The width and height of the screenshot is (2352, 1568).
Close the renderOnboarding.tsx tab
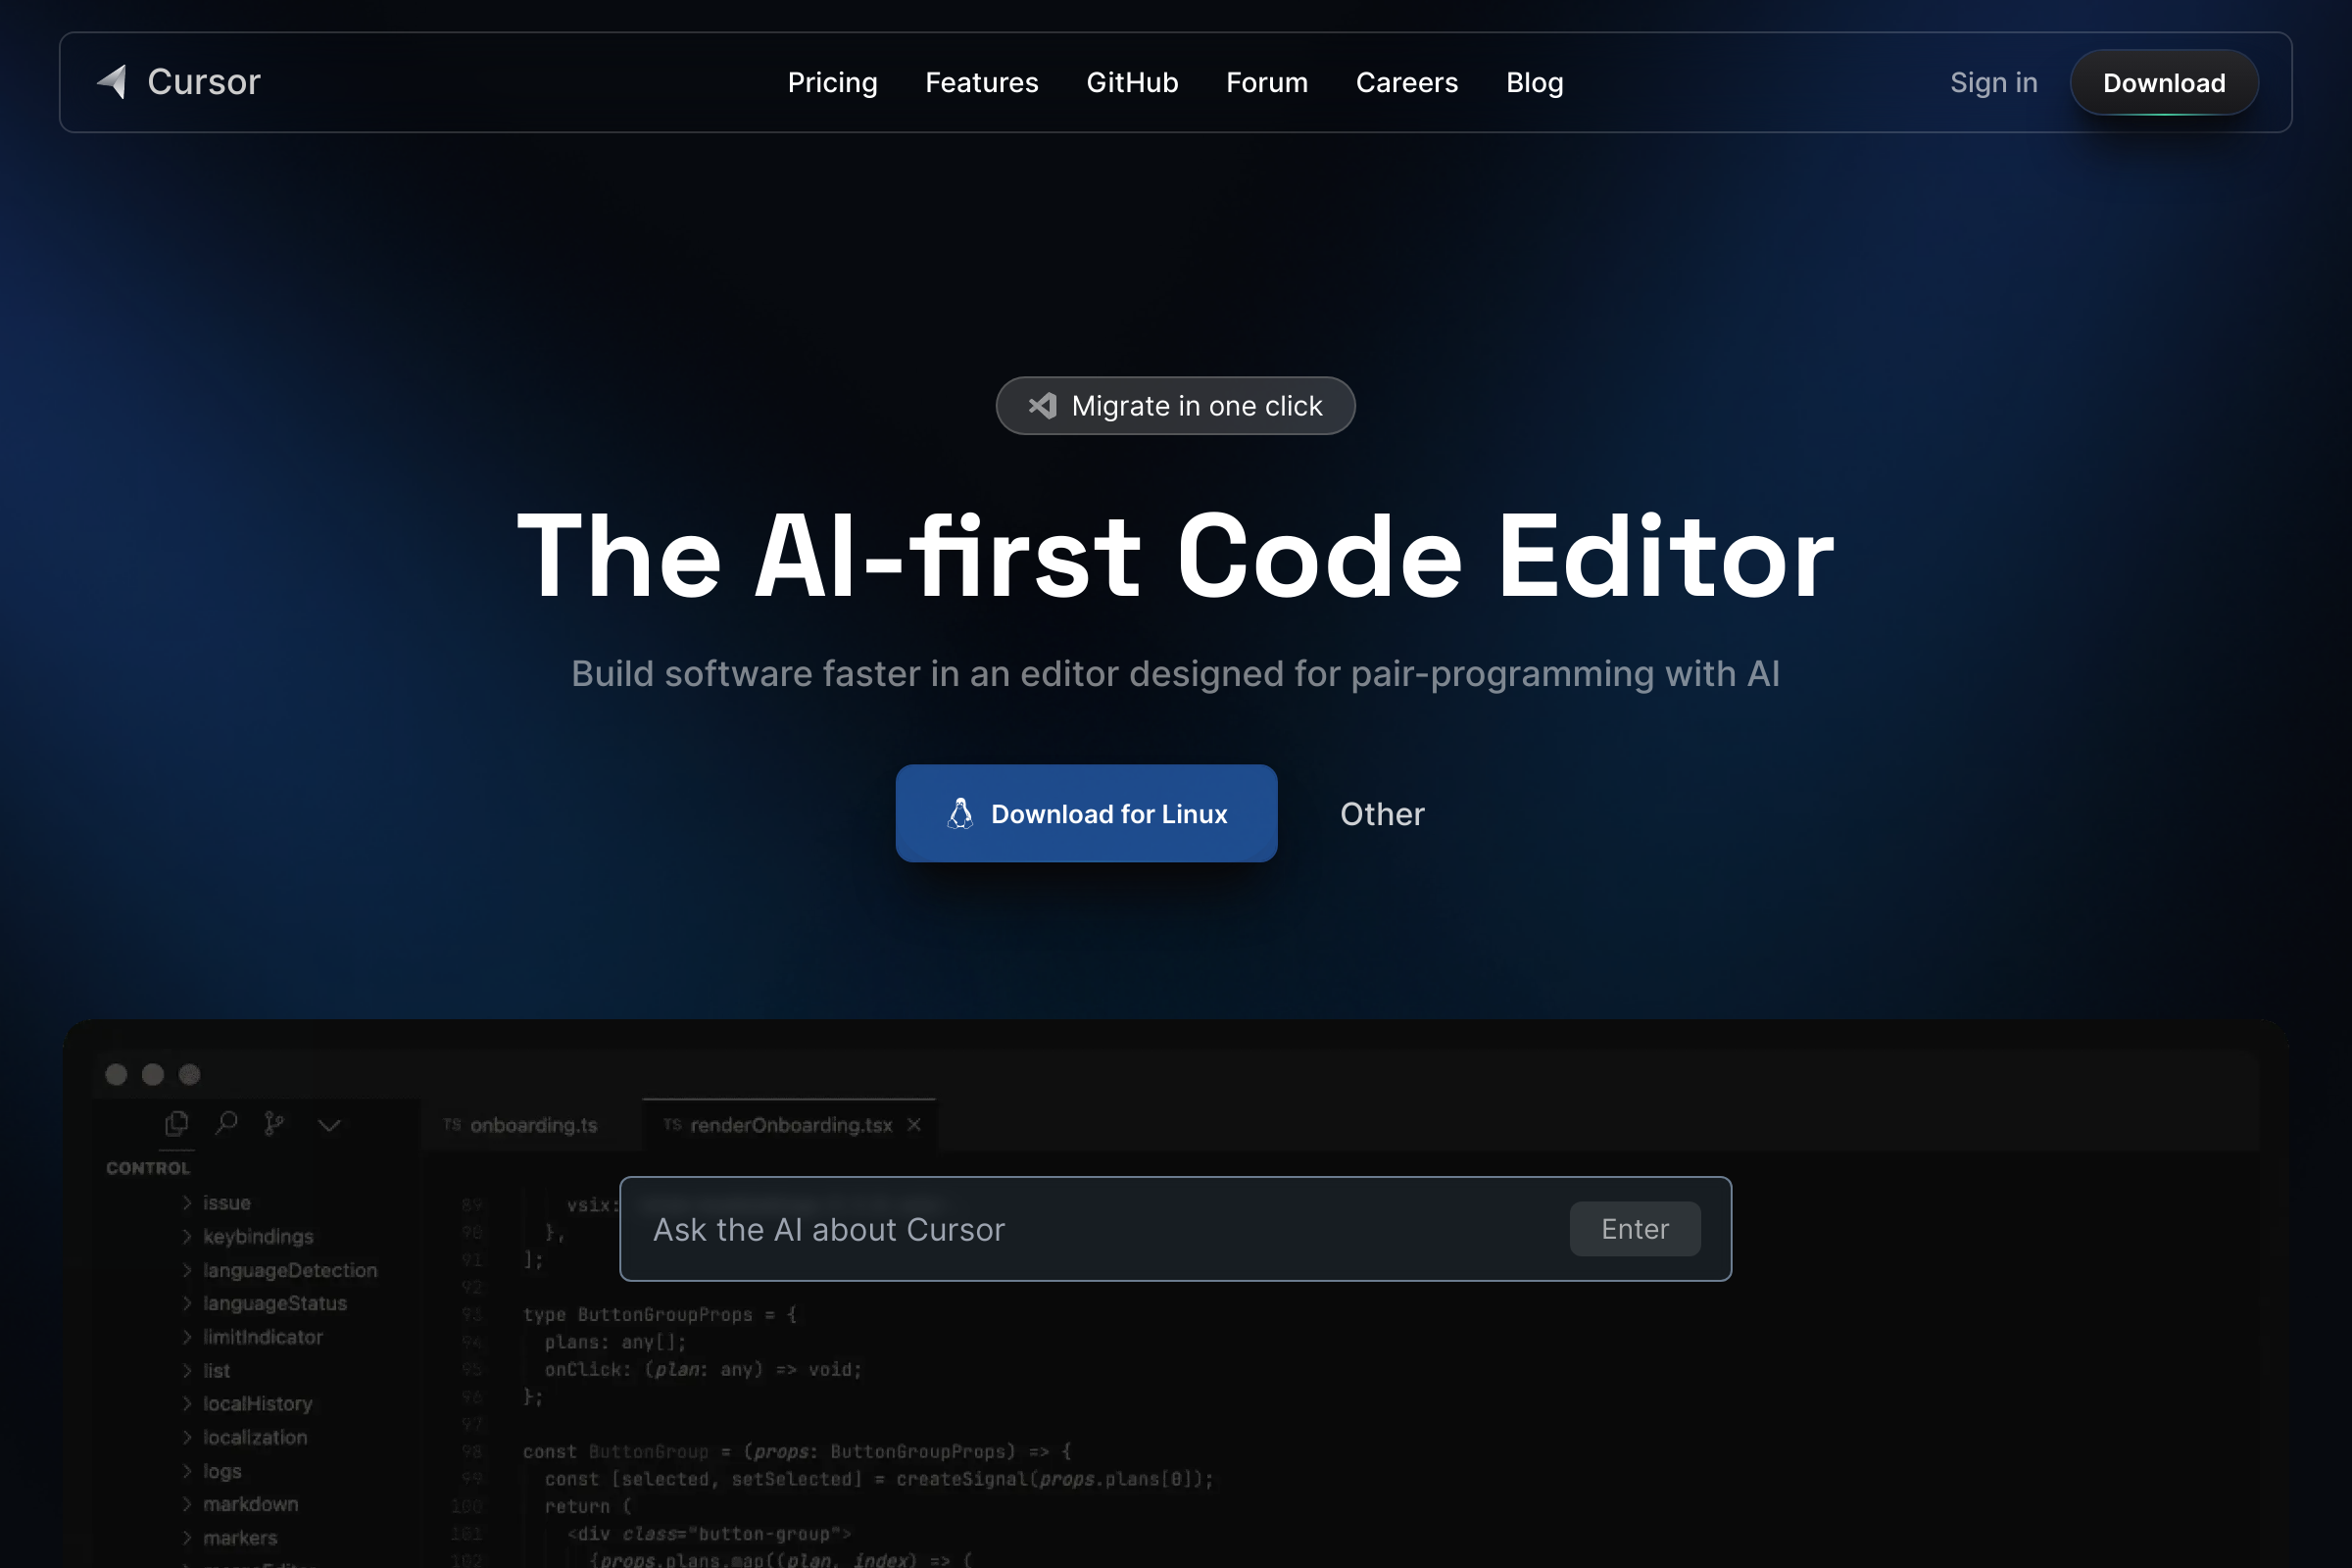click(x=914, y=1125)
